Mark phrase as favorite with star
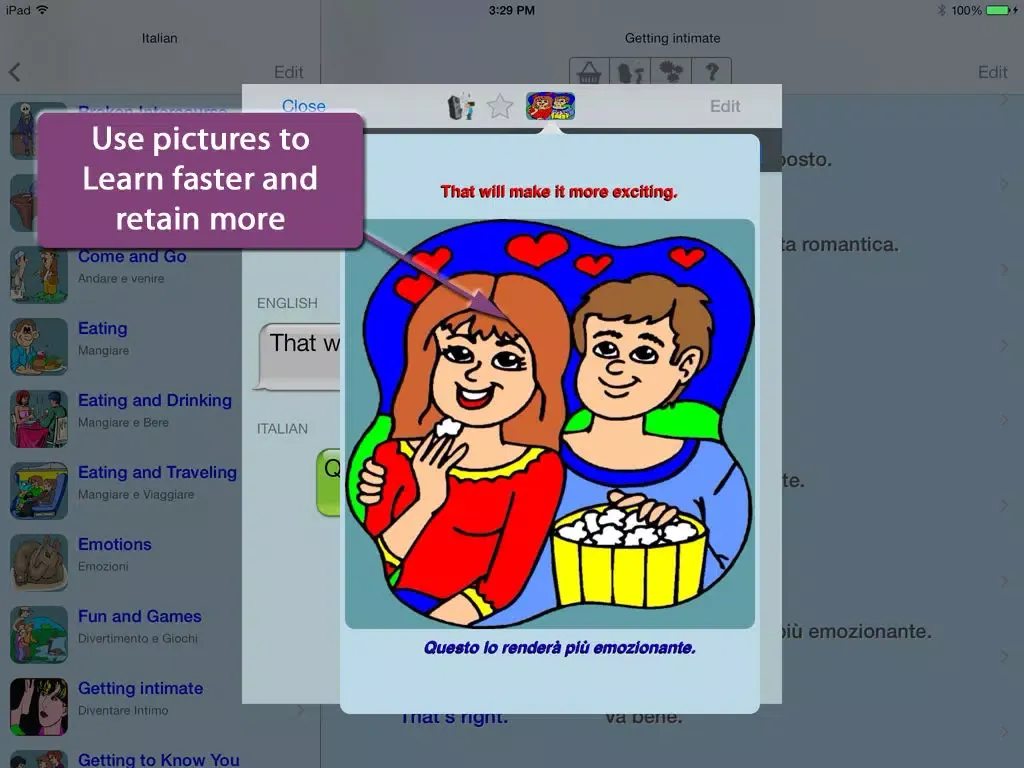This screenshot has width=1024, height=768. coord(500,106)
